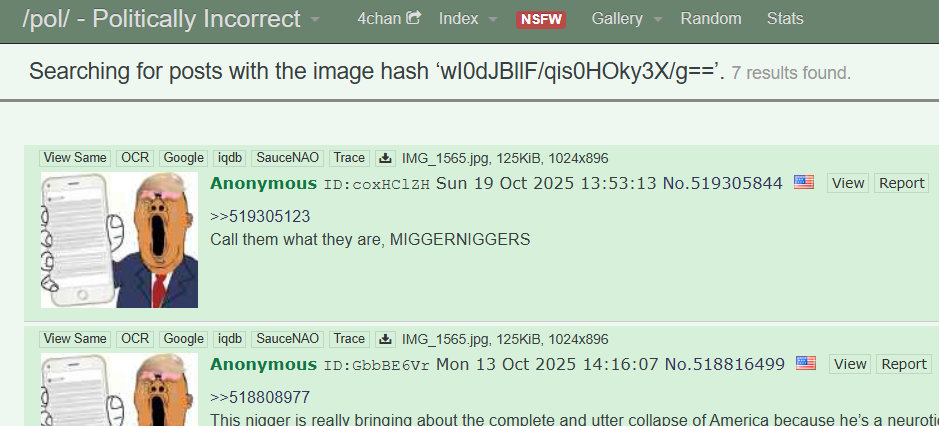Expand the /pol/ board title dropdown arrow
Image resolution: width=939 pixels, height=426 pixels.
click(x=315, y=20)
